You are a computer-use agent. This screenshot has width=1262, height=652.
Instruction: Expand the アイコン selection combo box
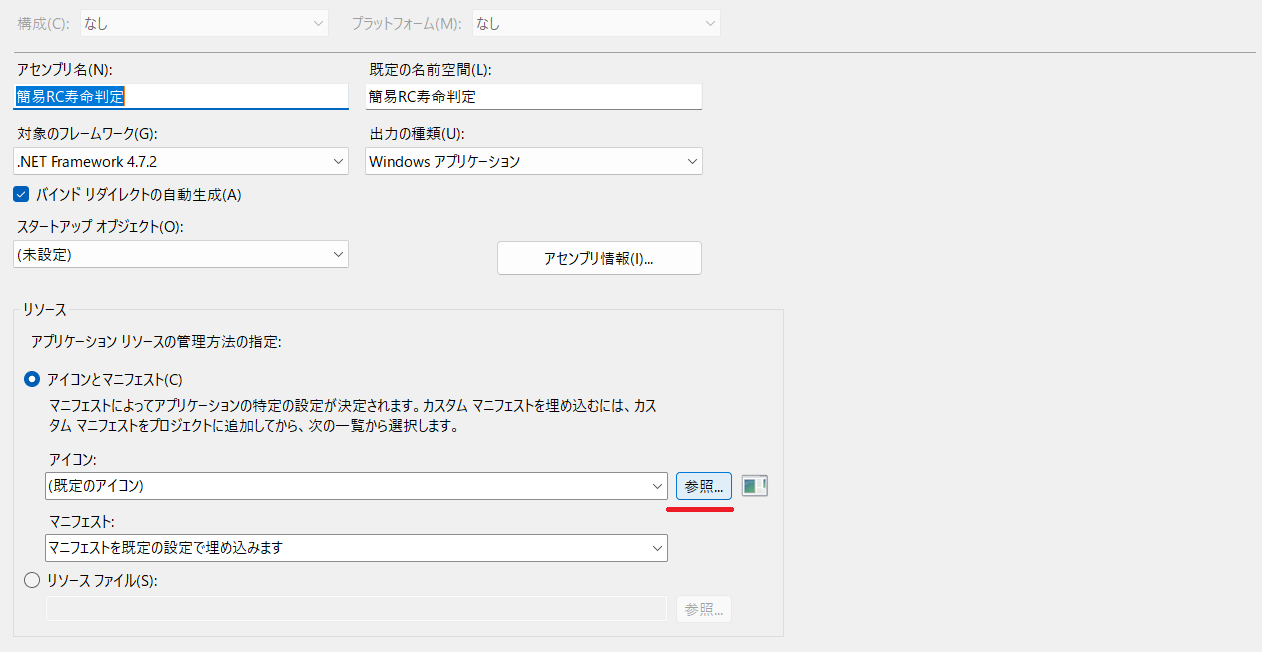(356, 486)
